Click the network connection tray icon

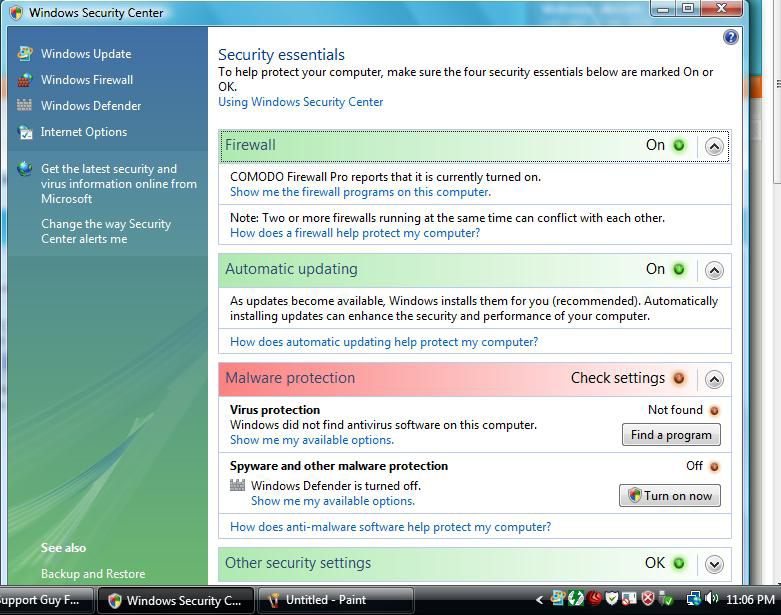693,598
